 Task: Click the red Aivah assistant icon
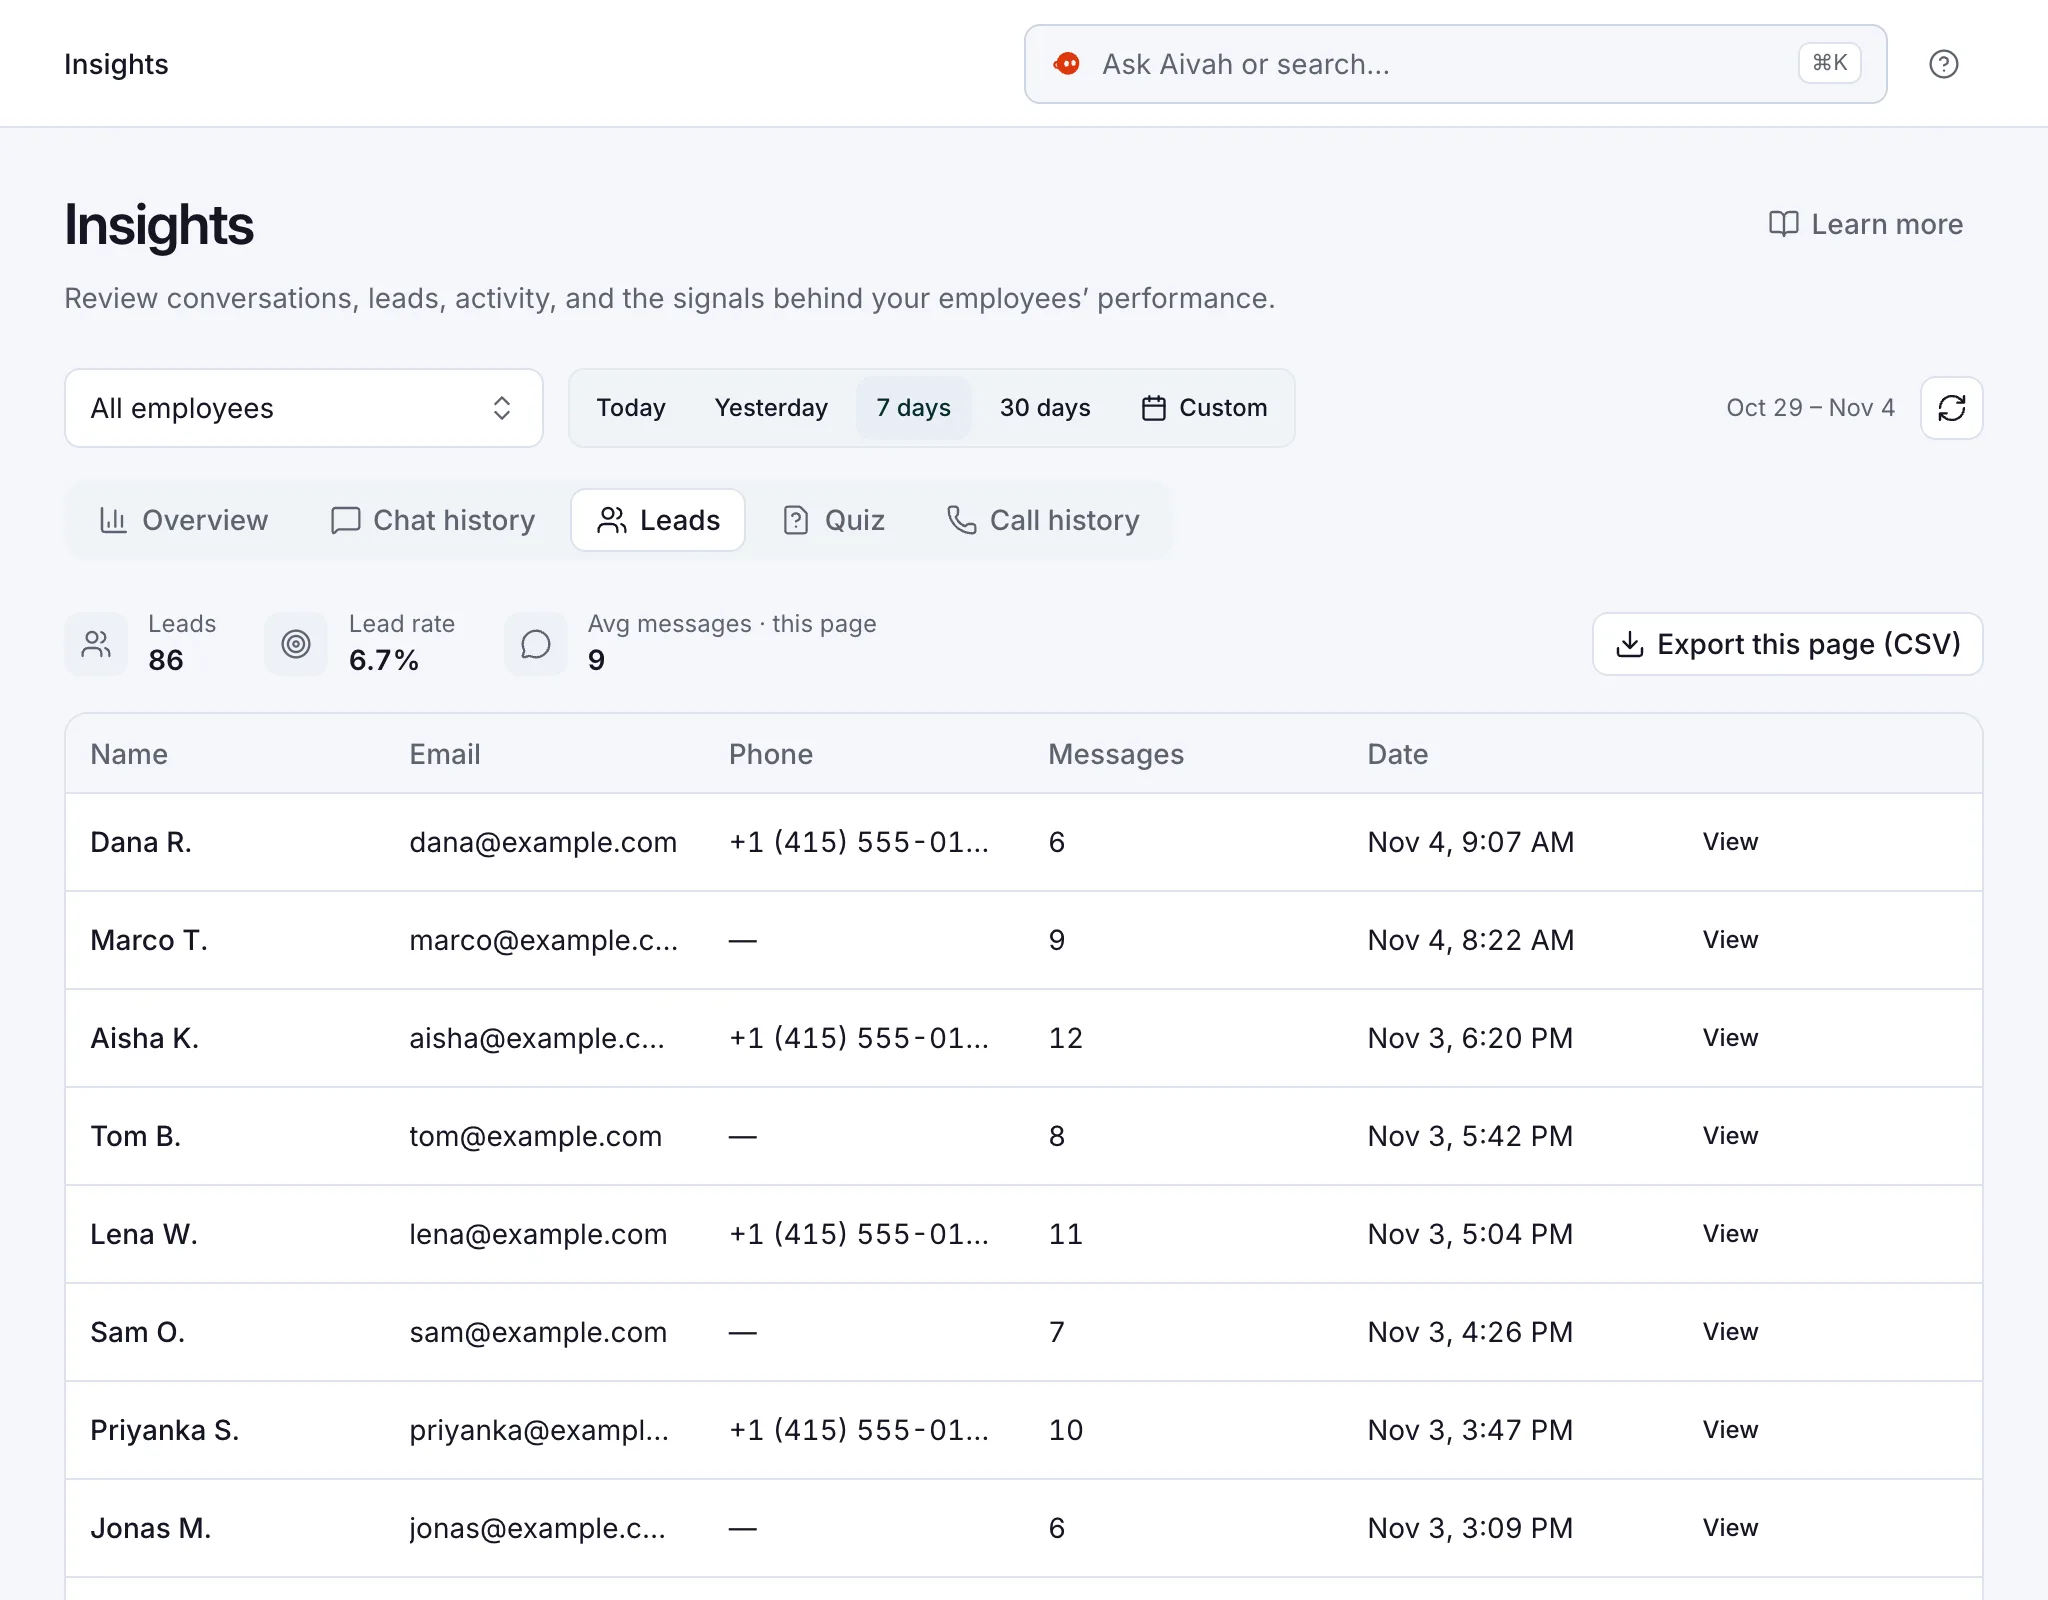(1067, 64)
